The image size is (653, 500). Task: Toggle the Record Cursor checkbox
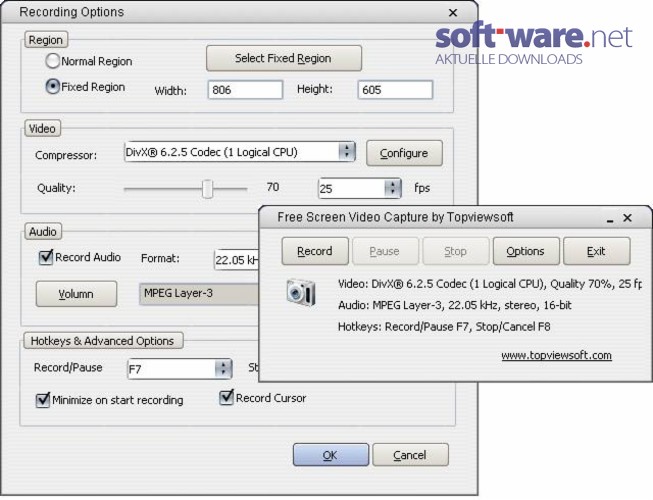pos(226,398)
